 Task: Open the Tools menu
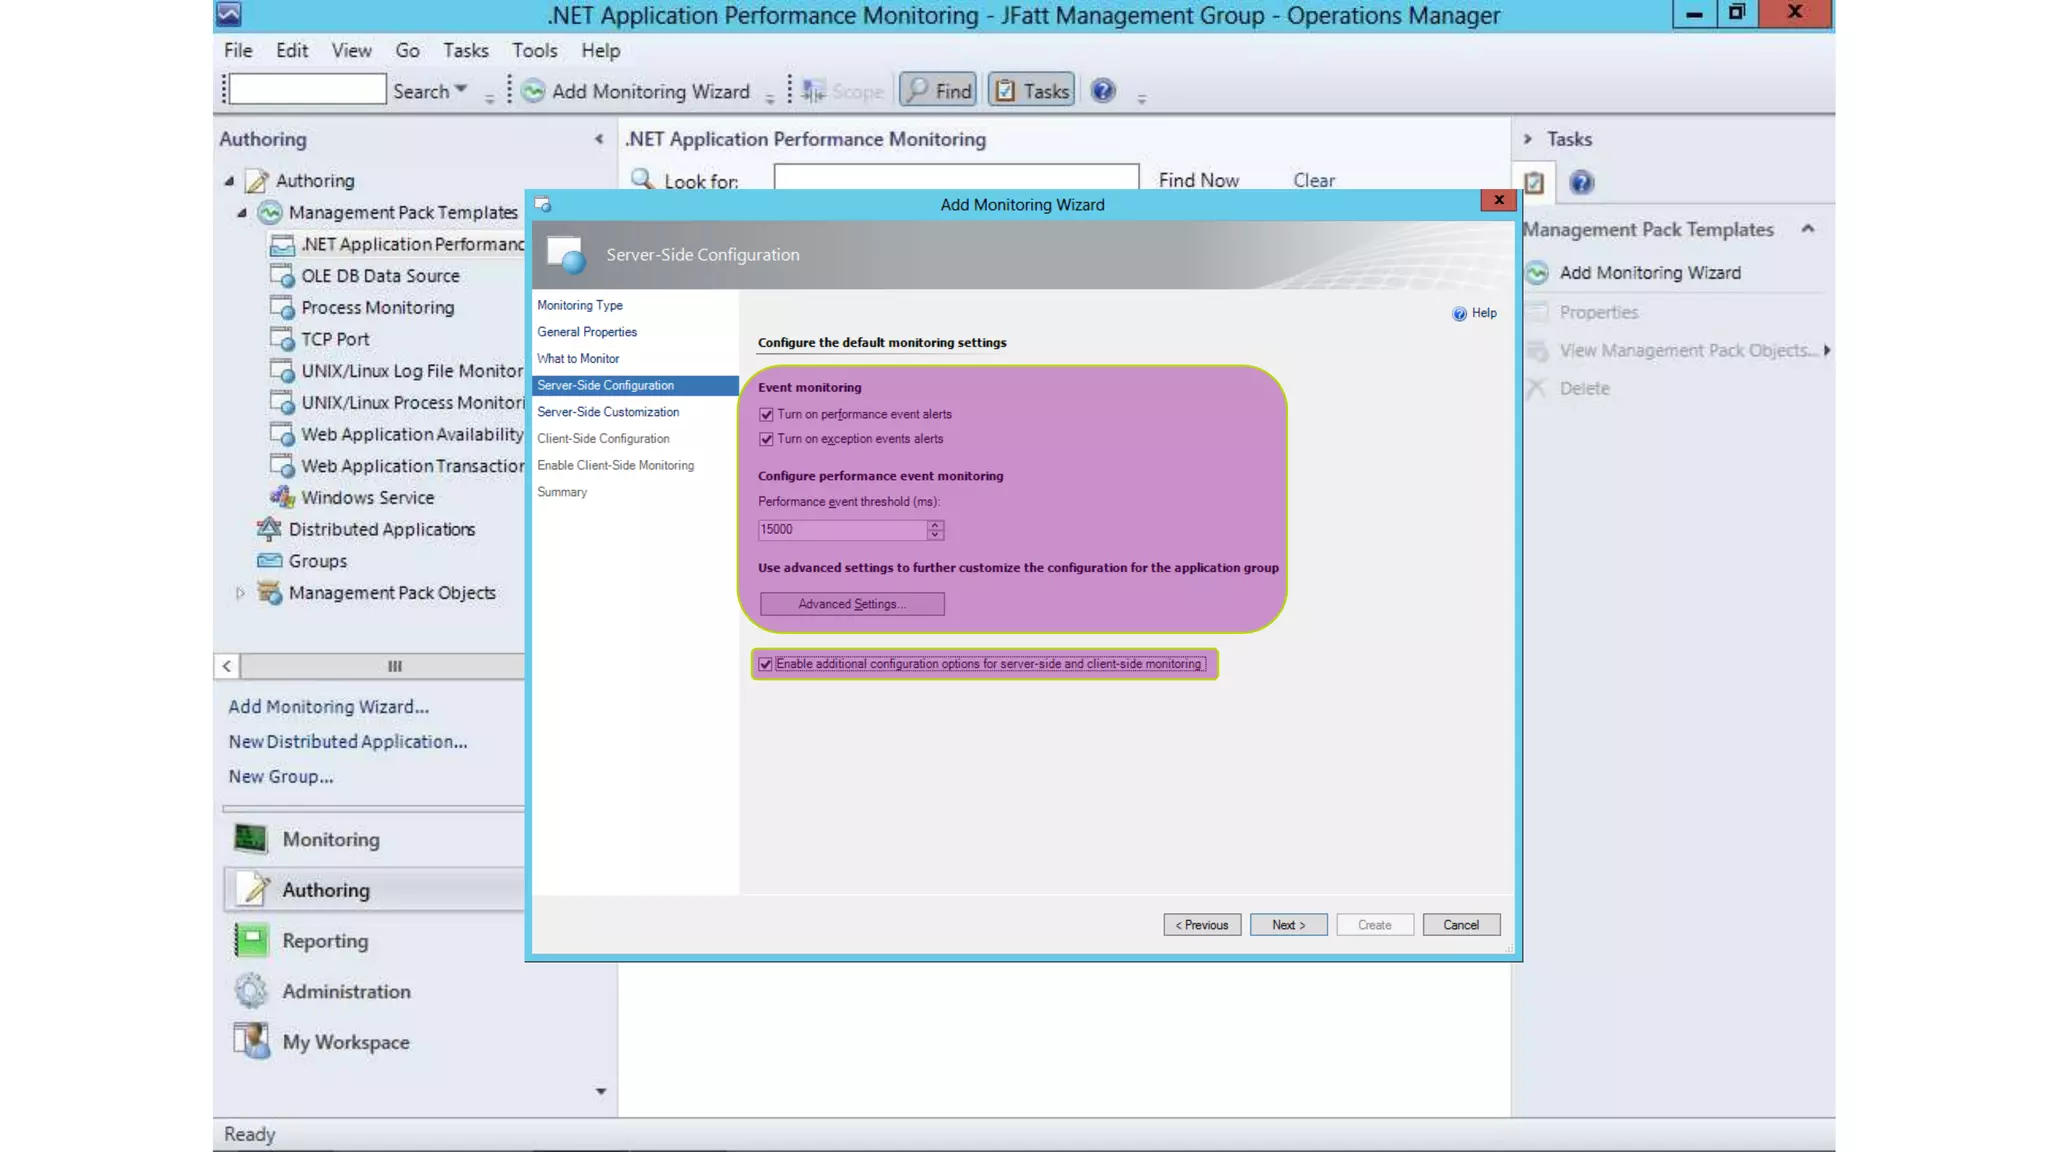[x=534, y=50]
